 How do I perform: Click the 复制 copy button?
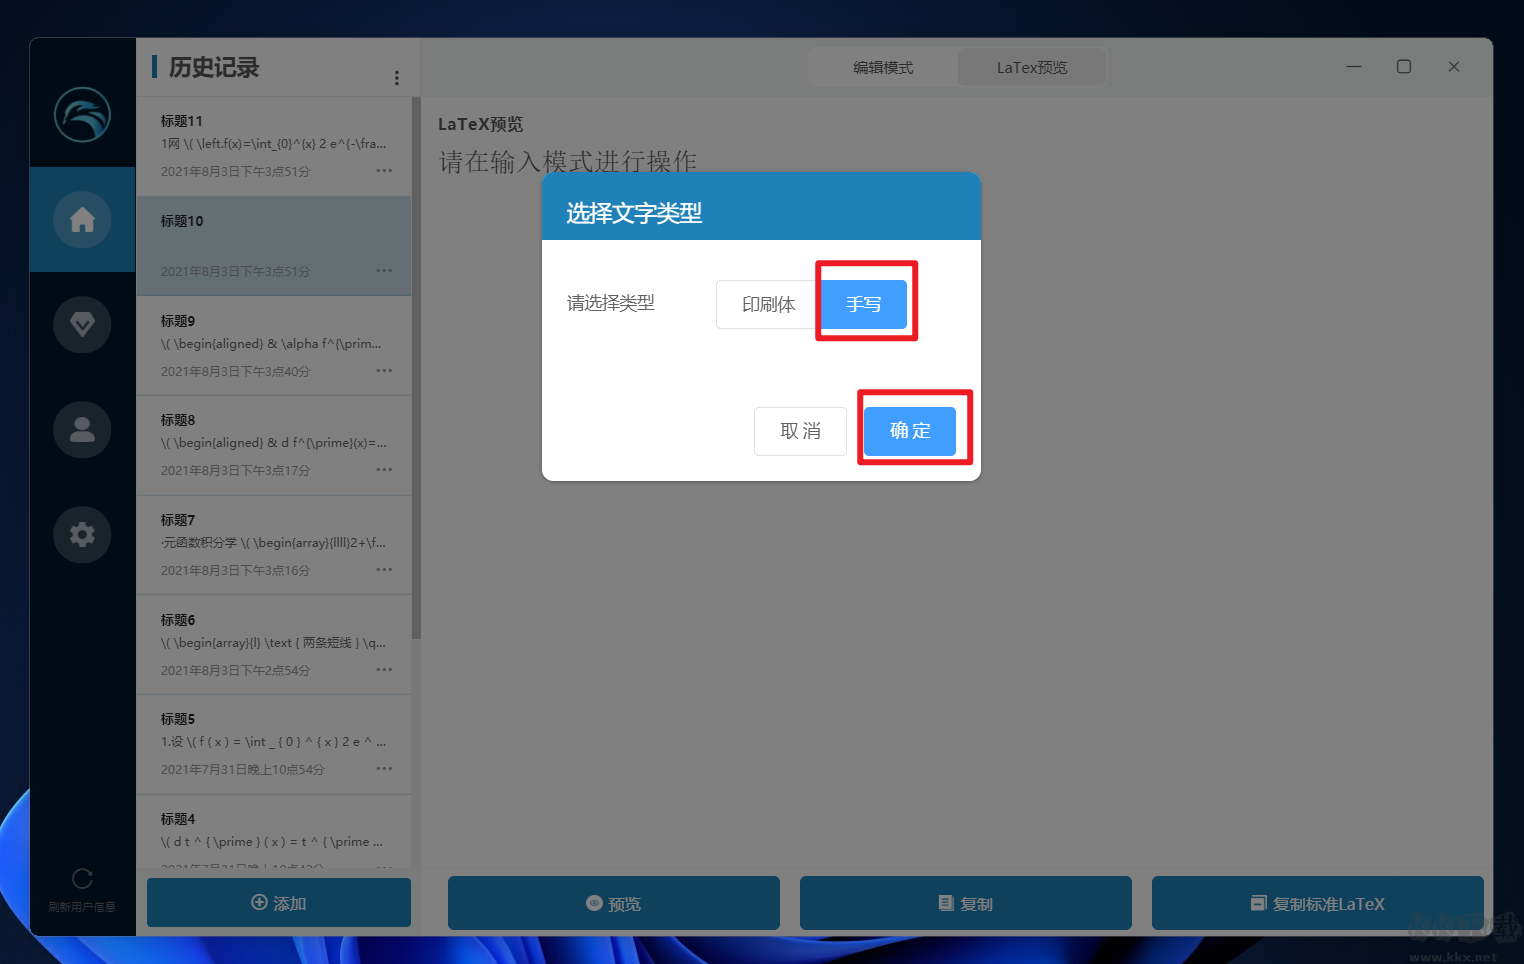(x=966, y=903)
